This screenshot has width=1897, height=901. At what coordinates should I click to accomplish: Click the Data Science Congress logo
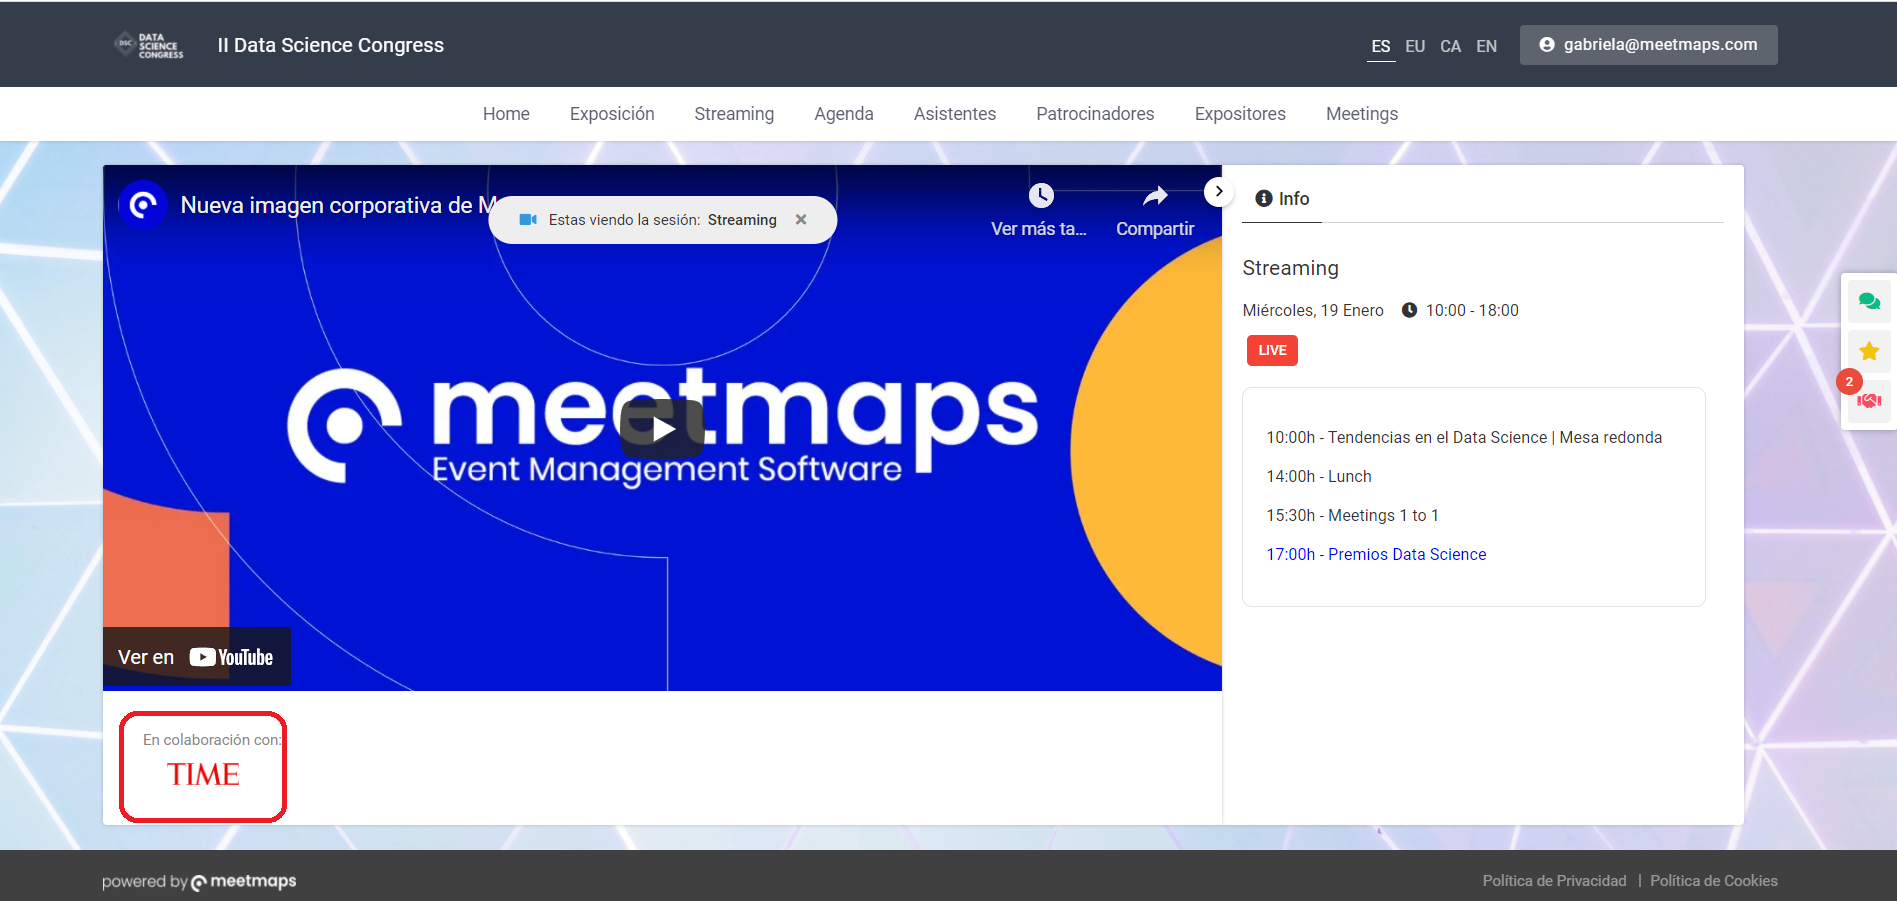pos(151,45)
